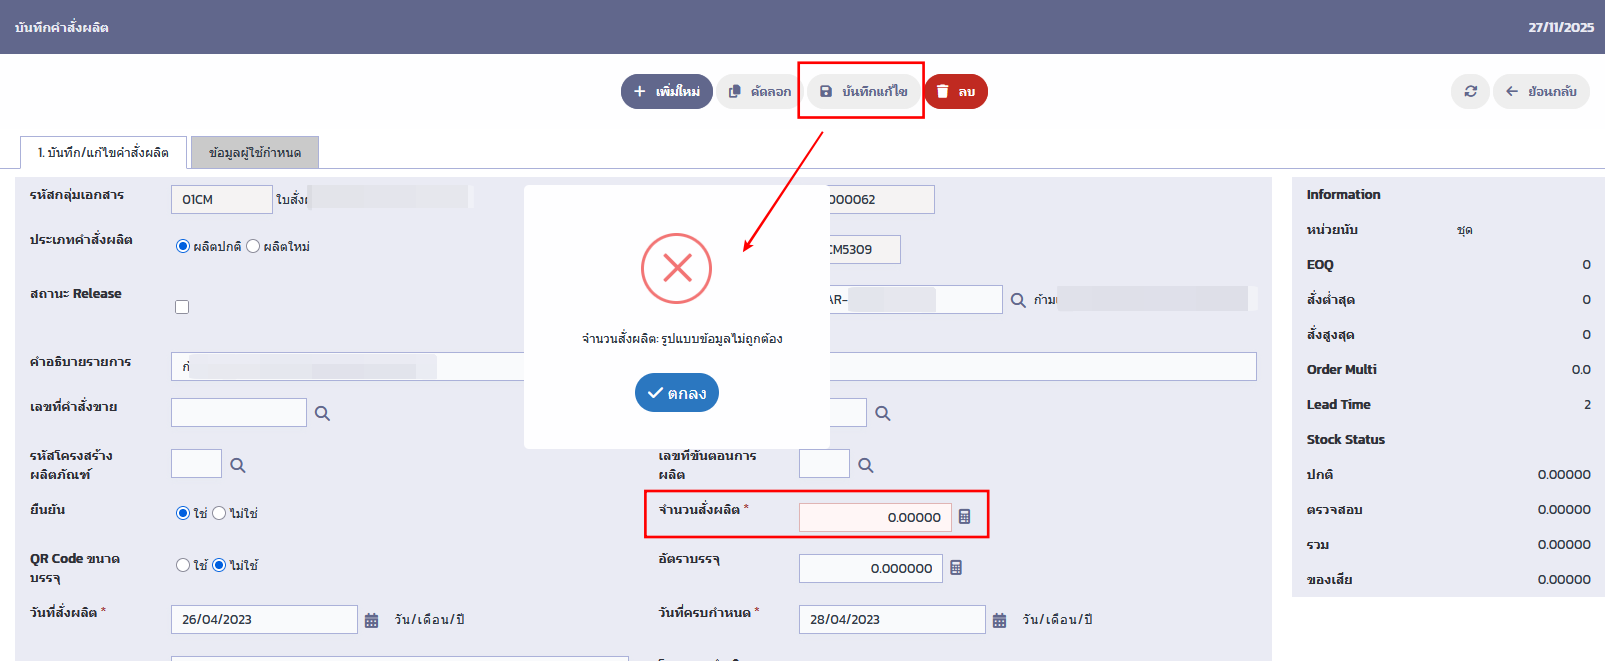The height and width of the screenshot is (661, 1605).
Task: Open calculator for อัตราบรรจุ field
Action: click(956, 568)
